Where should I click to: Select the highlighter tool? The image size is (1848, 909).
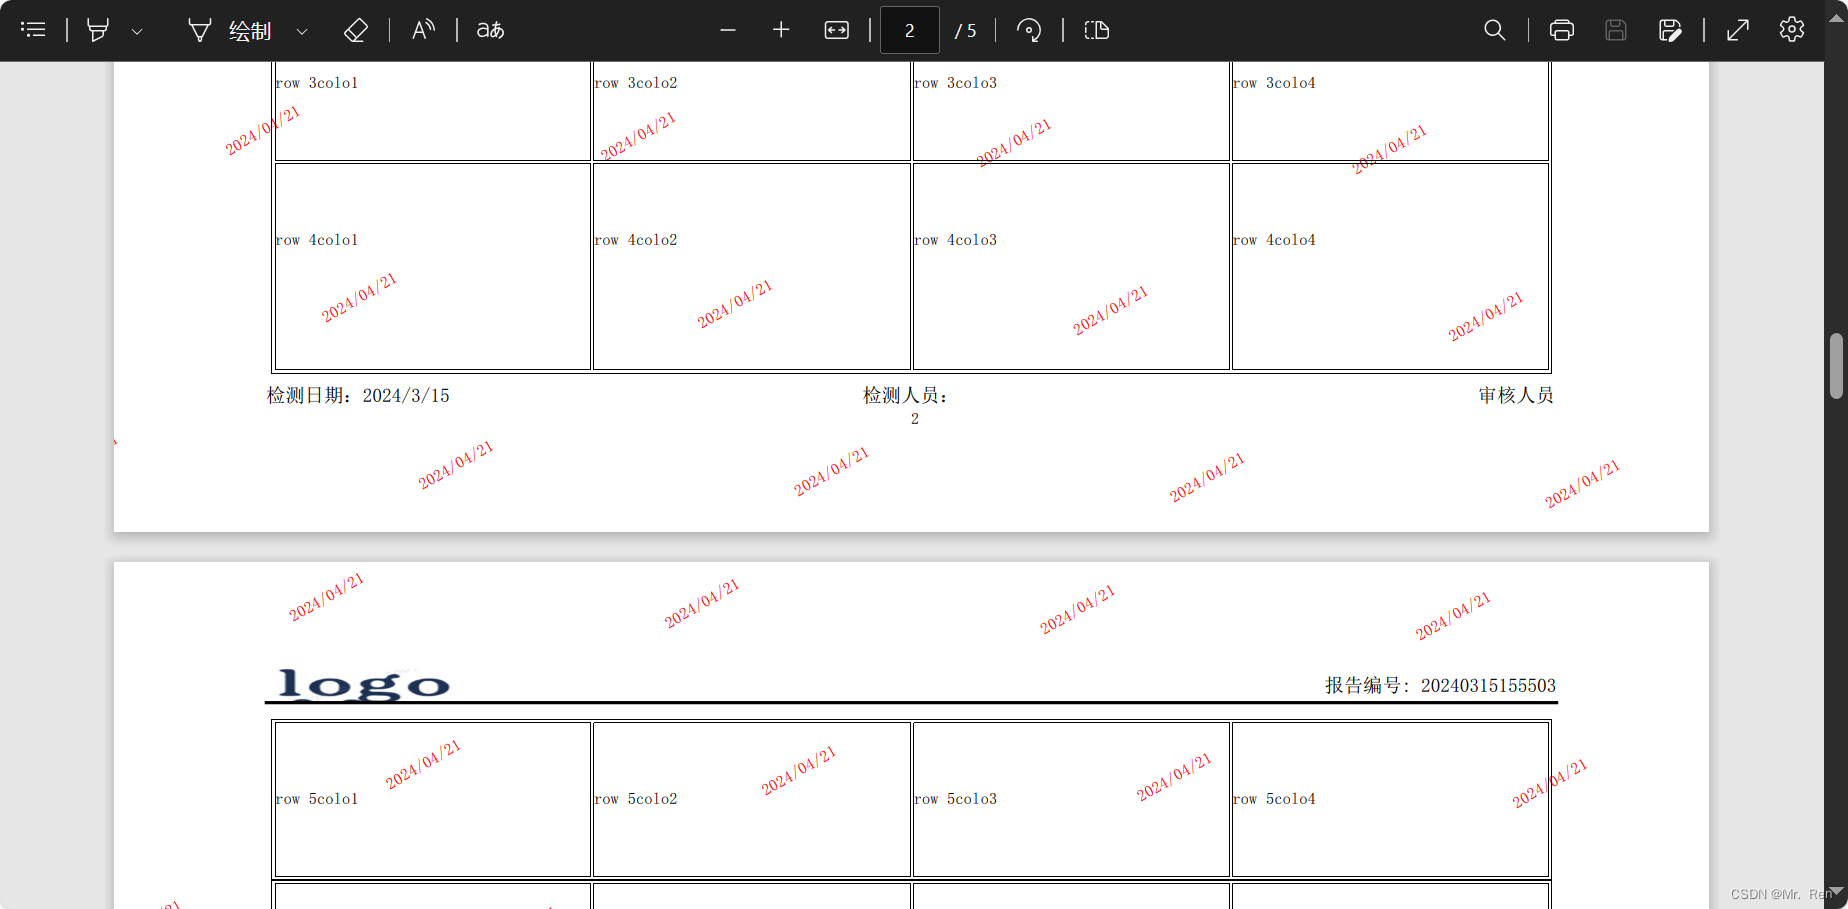pos(98,30)
